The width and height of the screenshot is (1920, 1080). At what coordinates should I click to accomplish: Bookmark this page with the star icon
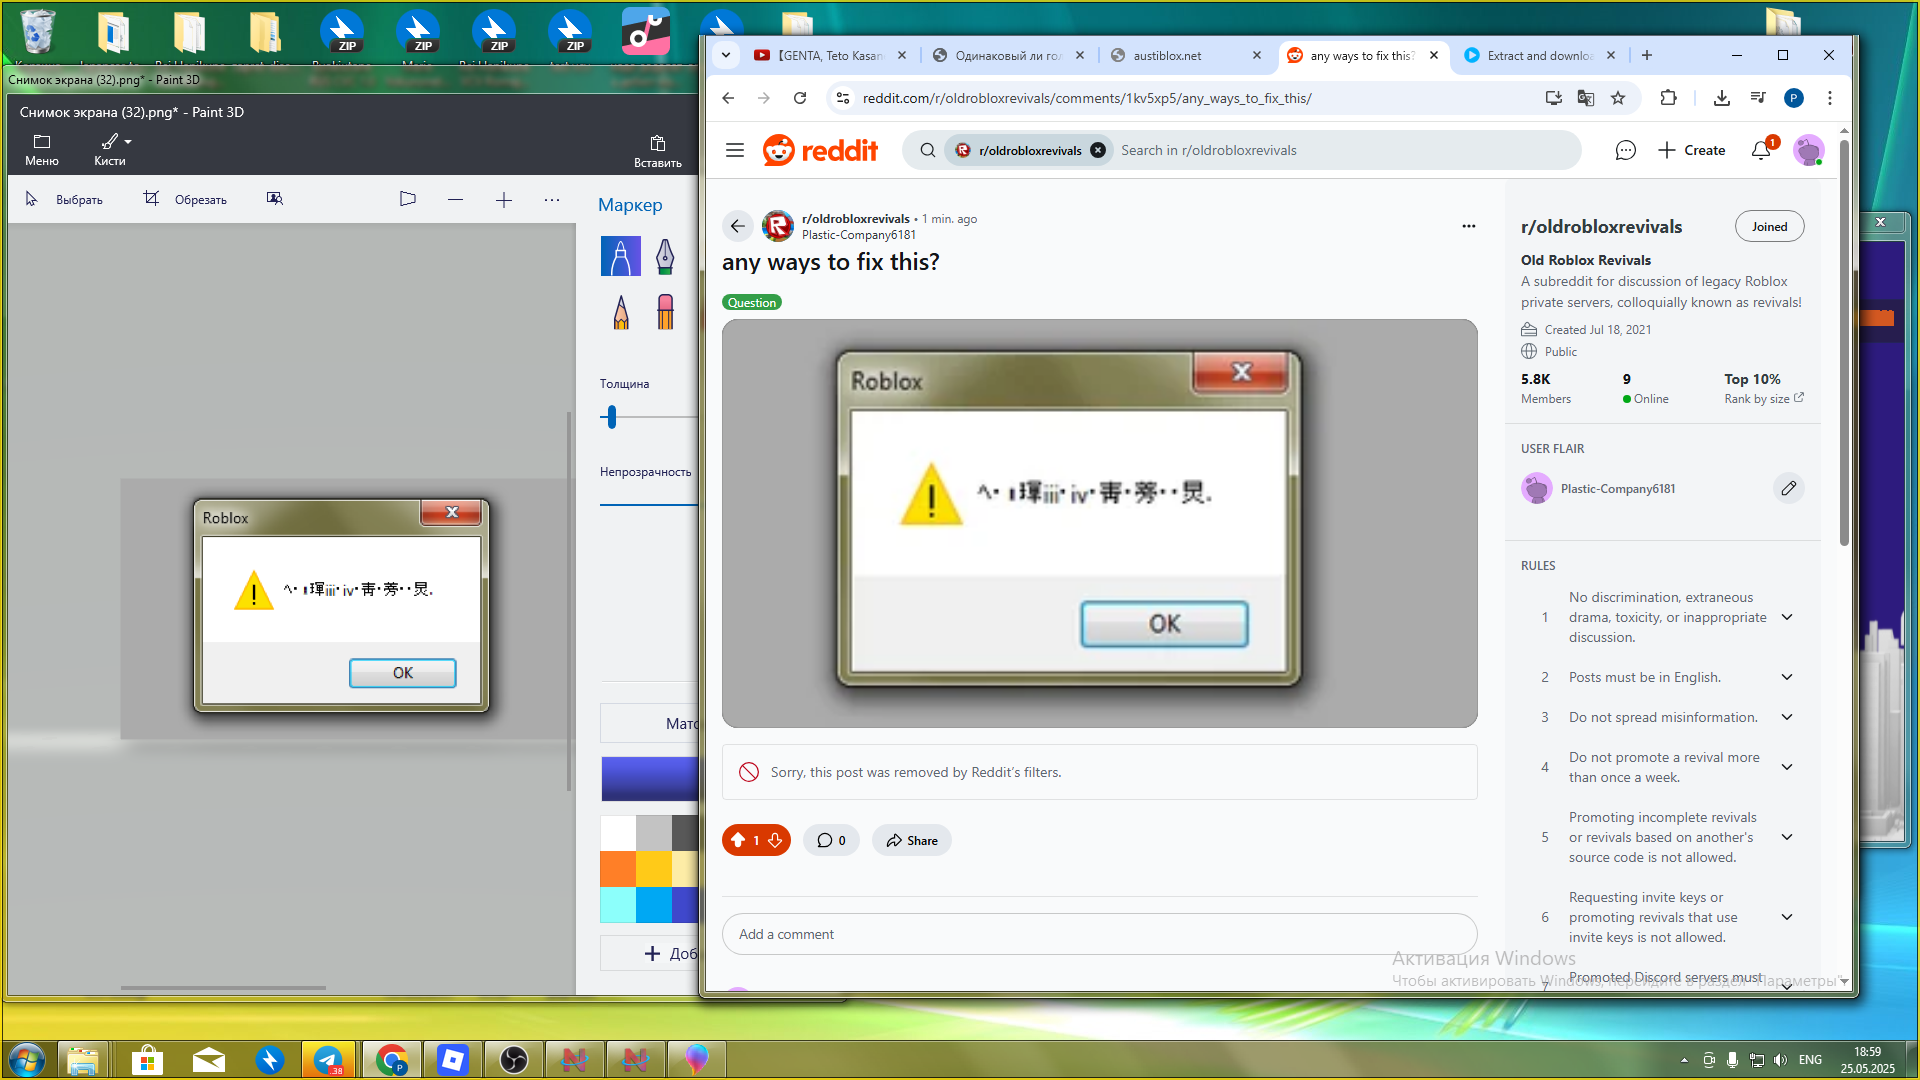1618,98
